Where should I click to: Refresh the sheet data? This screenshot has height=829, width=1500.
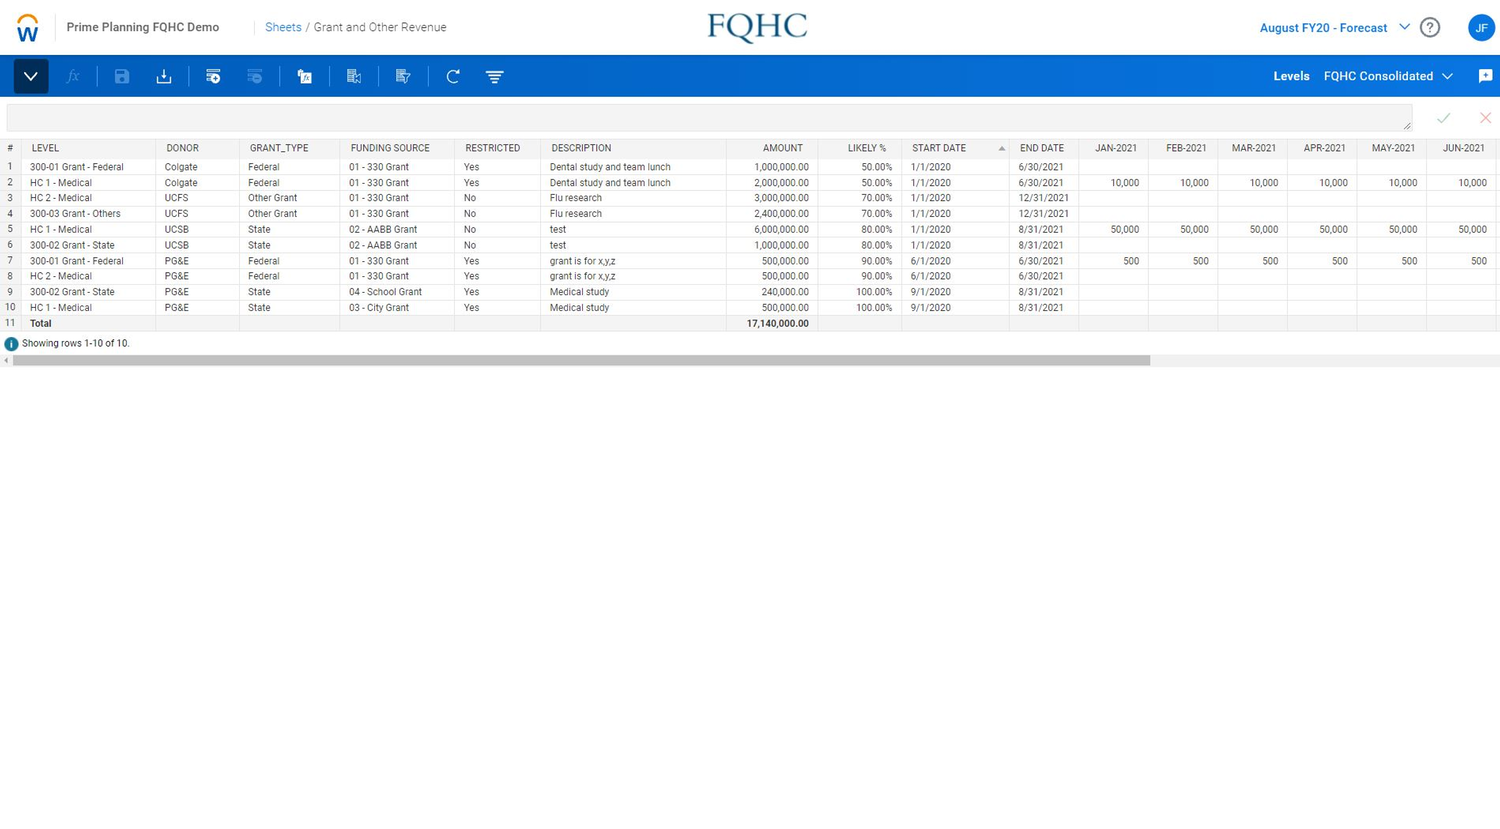pyautogui.click(x=452, y=76)
